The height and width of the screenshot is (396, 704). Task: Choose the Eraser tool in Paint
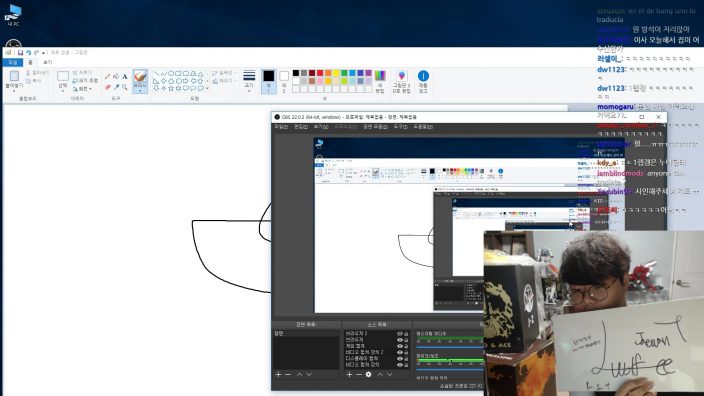[x=108, y=87]
